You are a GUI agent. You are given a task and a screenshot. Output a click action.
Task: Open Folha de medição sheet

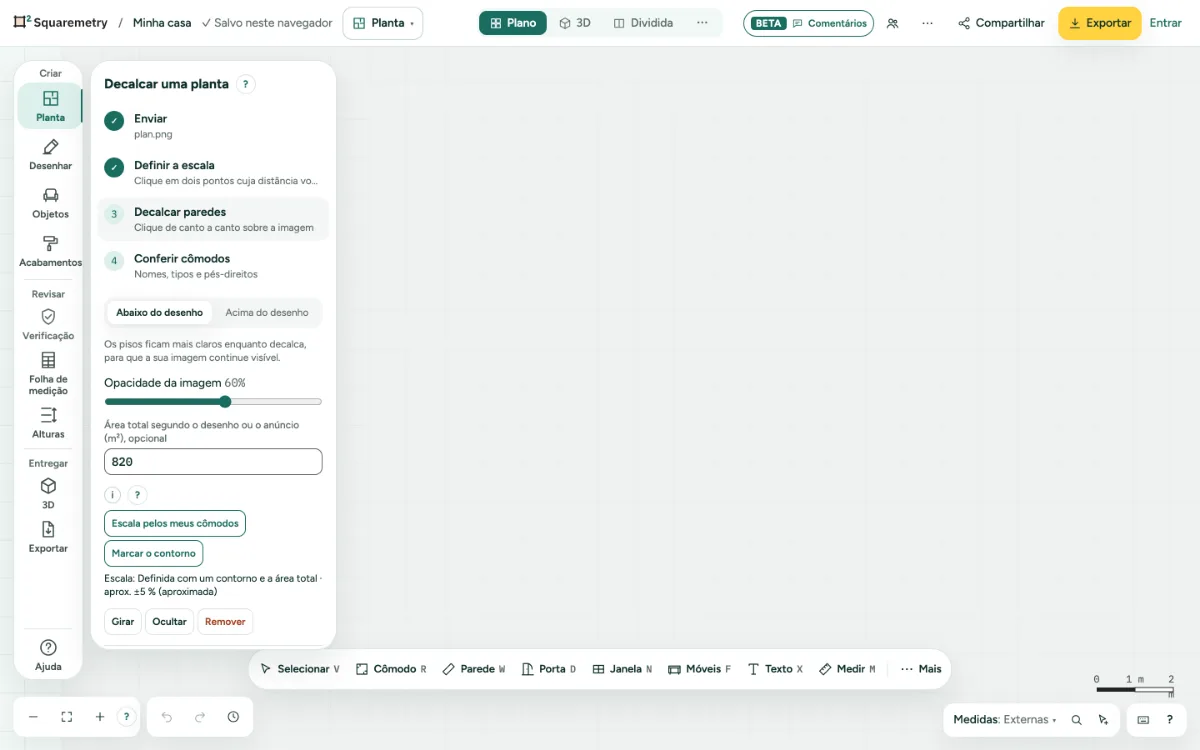(x=48, y=373)
